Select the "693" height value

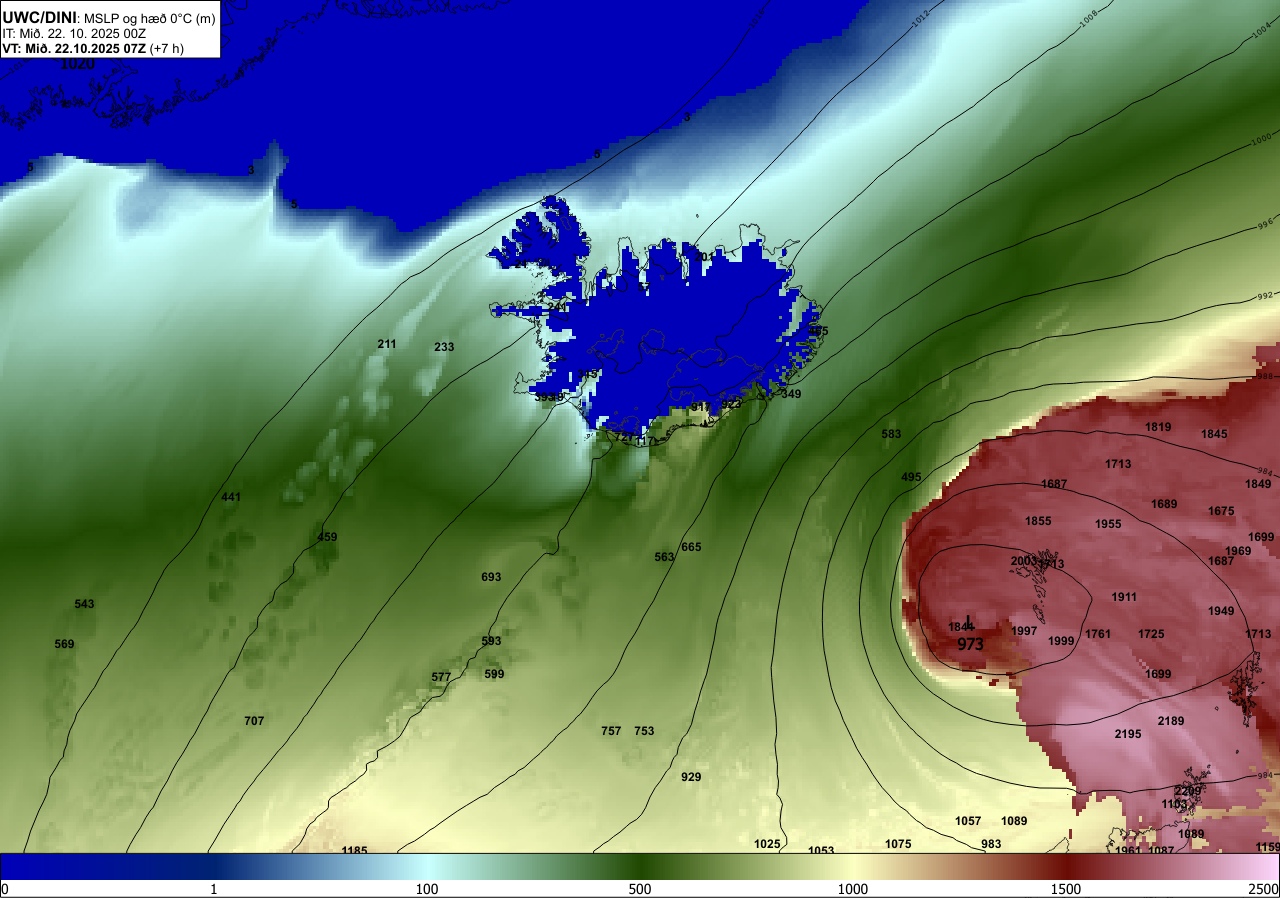click(x=491, y=577)
